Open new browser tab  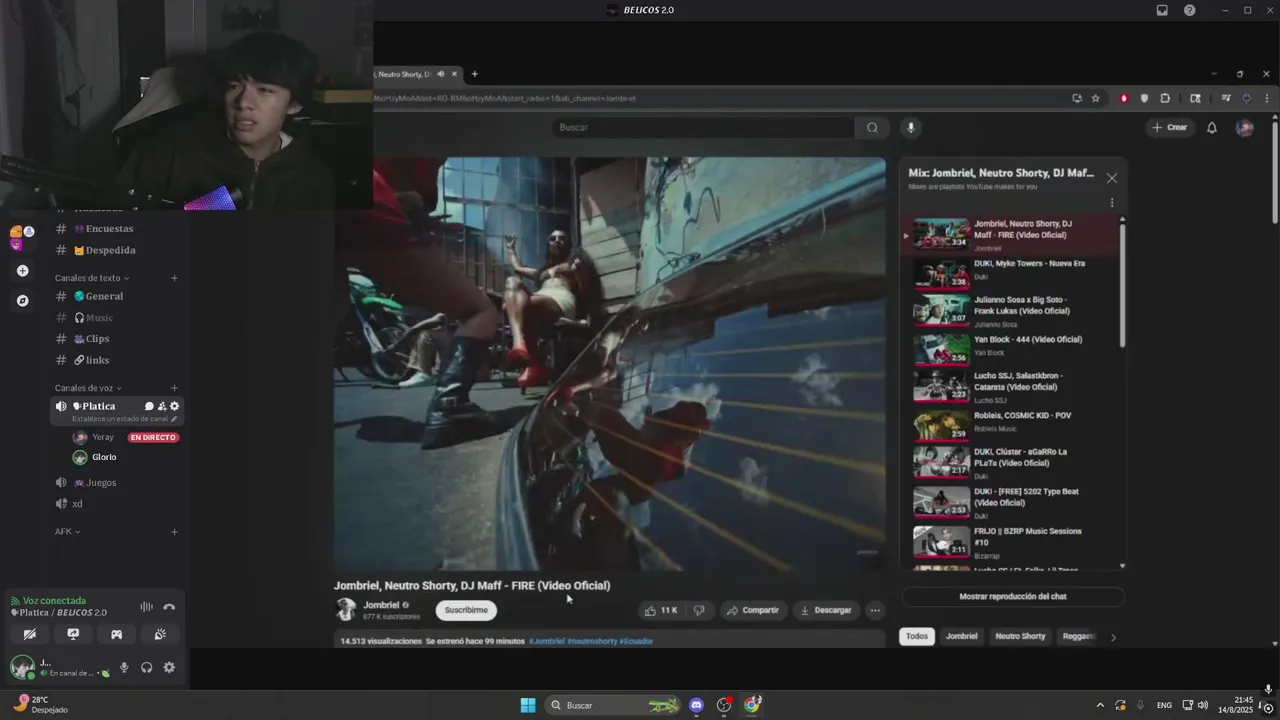[474, 74]
